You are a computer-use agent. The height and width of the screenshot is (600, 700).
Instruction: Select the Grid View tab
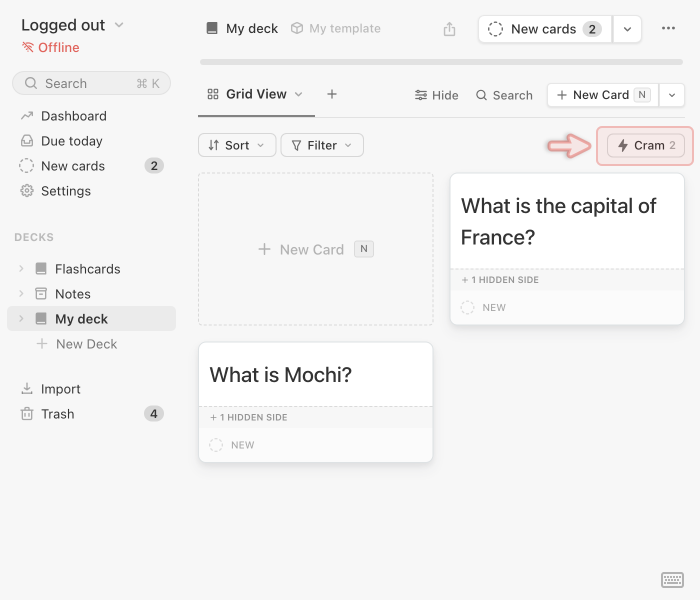pos(255,94)
